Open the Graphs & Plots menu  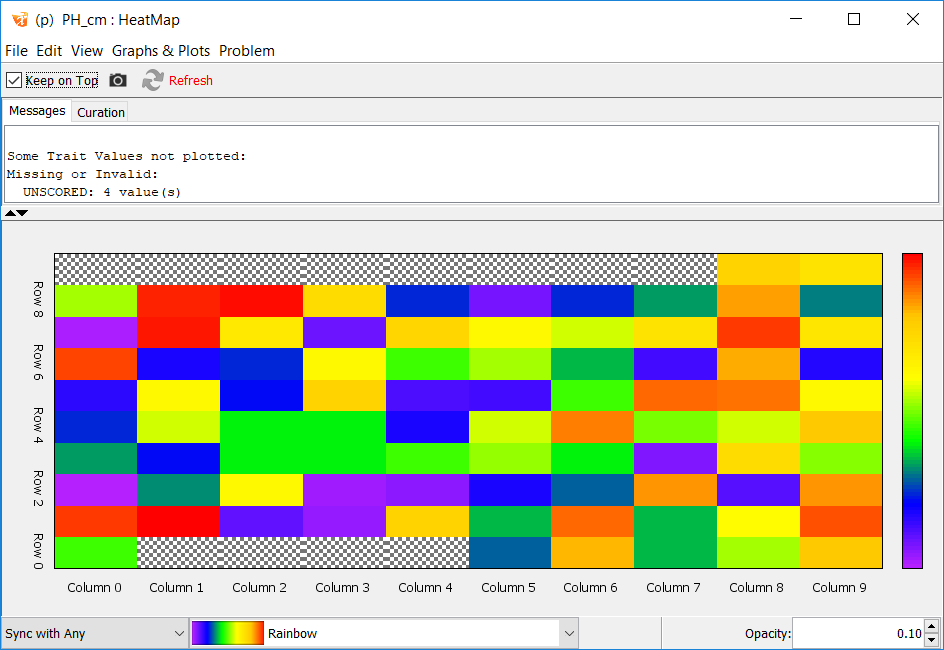pyautogui.click(x=161, y=51)
